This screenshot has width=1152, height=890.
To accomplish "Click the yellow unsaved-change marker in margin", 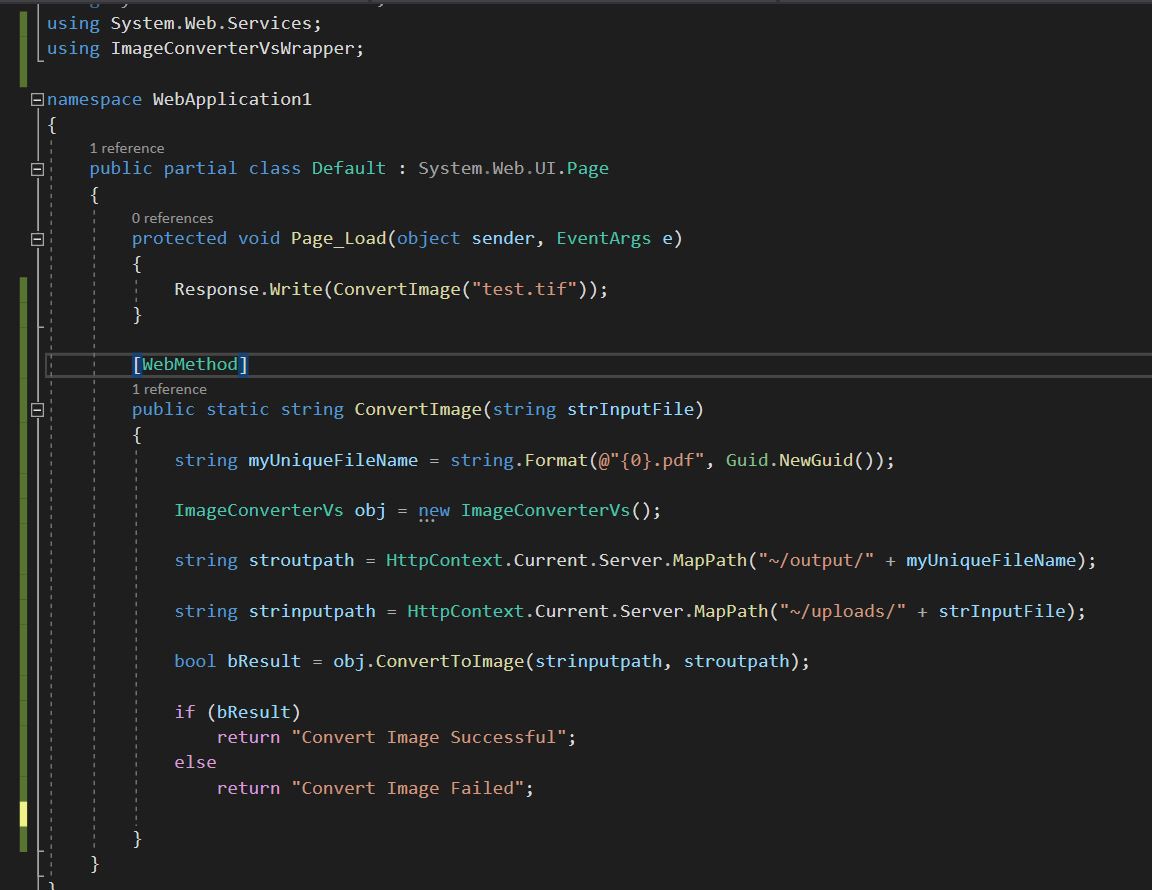I will pos(23,814).
